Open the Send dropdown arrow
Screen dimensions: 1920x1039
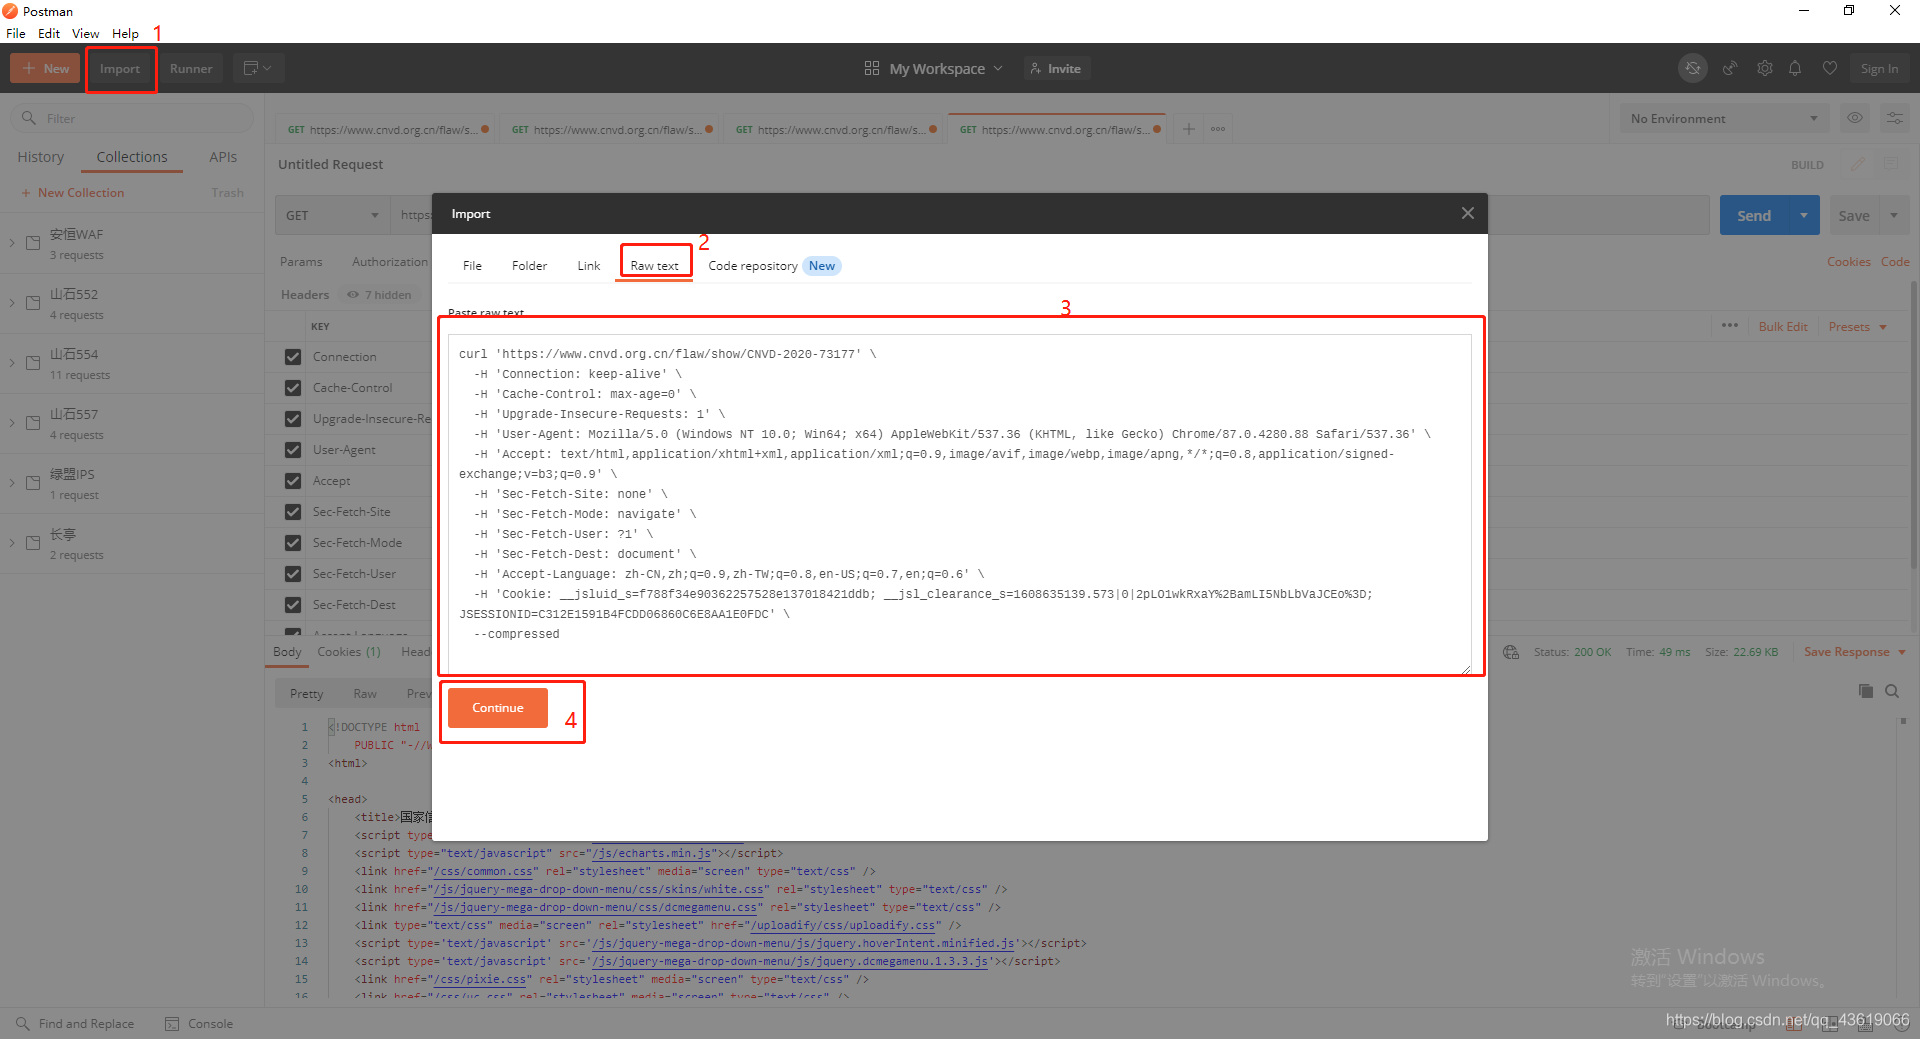click(1804, 216)
